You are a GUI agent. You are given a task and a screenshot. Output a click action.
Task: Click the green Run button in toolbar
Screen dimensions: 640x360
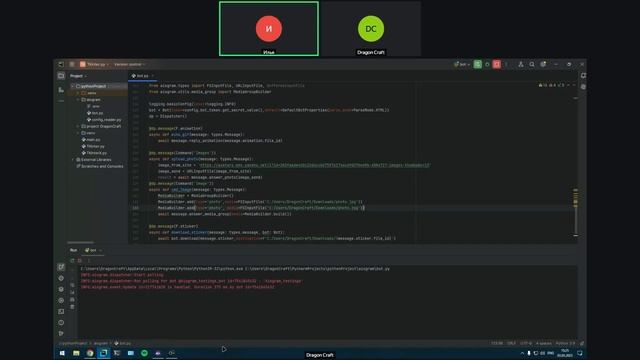478,64
